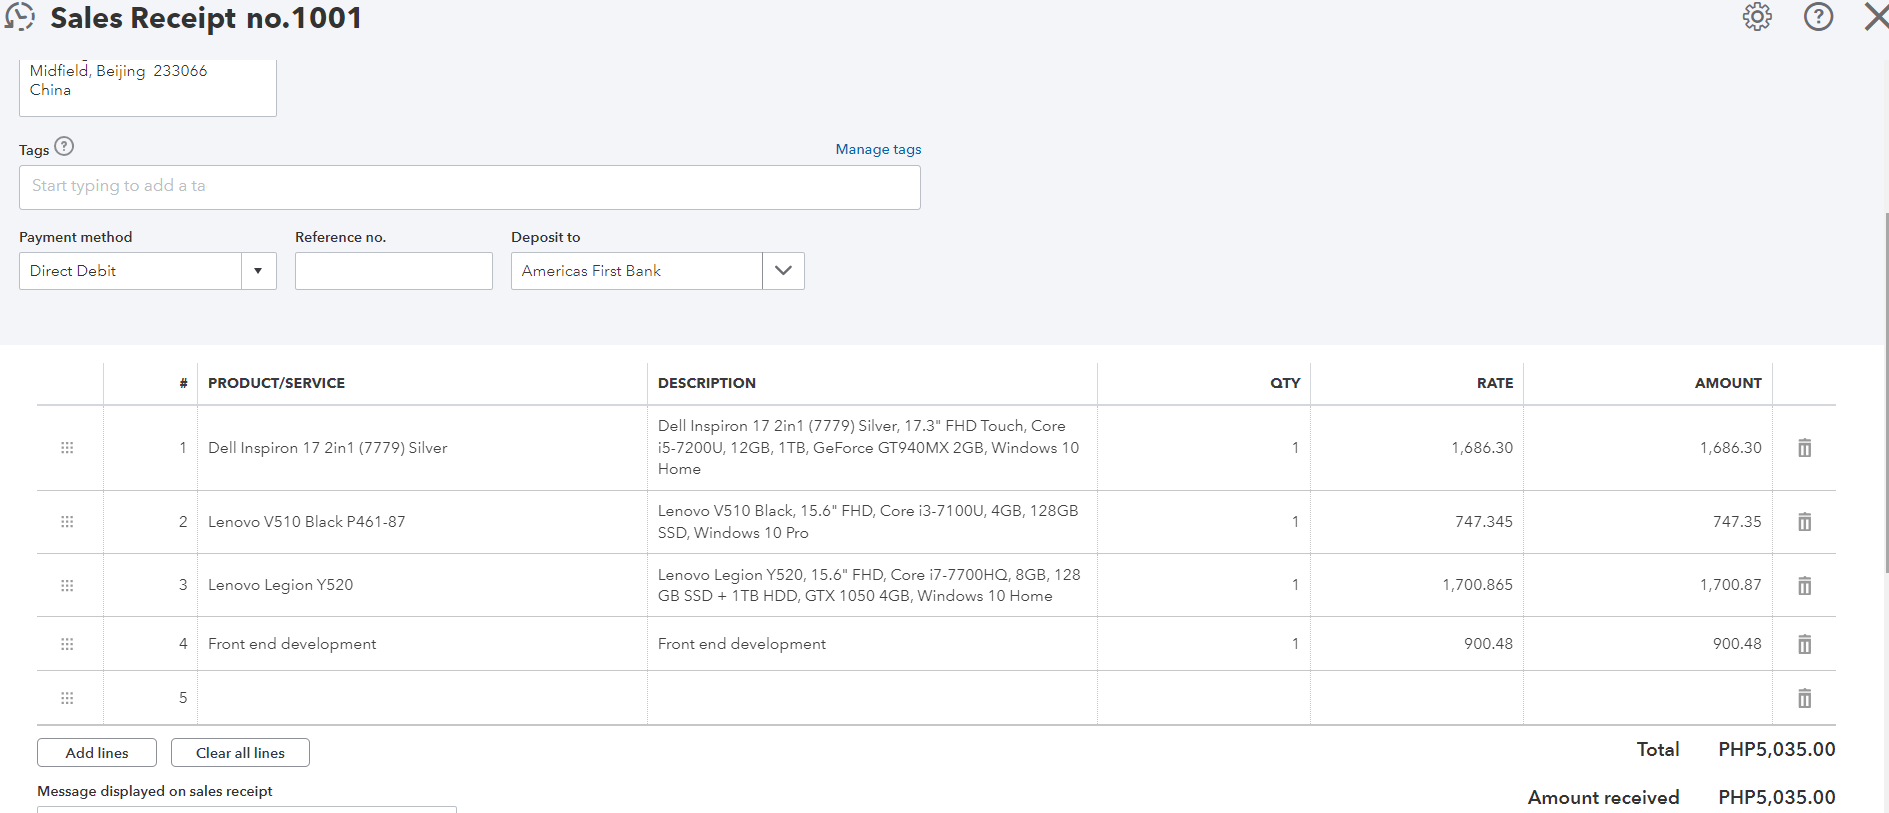Click the Manage tags link
The width and height of the screenshot is (1889, 813).
tap(878, 149)
